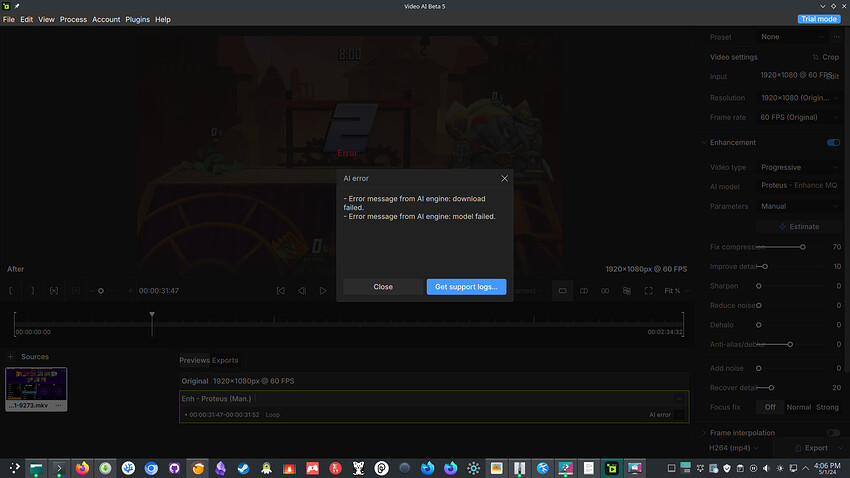
Task: Open the Edit menu
Action: pos(27,20)
